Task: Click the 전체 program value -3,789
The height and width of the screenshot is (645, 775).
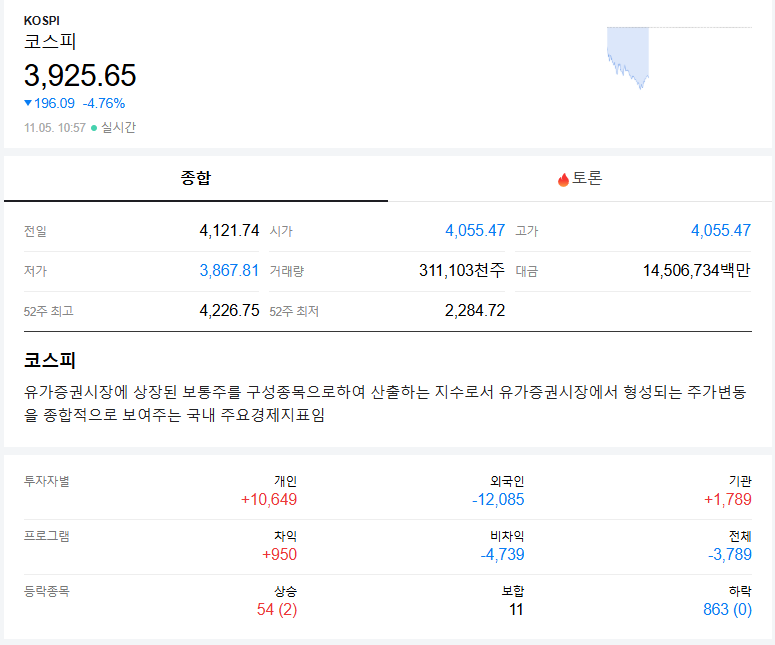Action: (730, 554)
